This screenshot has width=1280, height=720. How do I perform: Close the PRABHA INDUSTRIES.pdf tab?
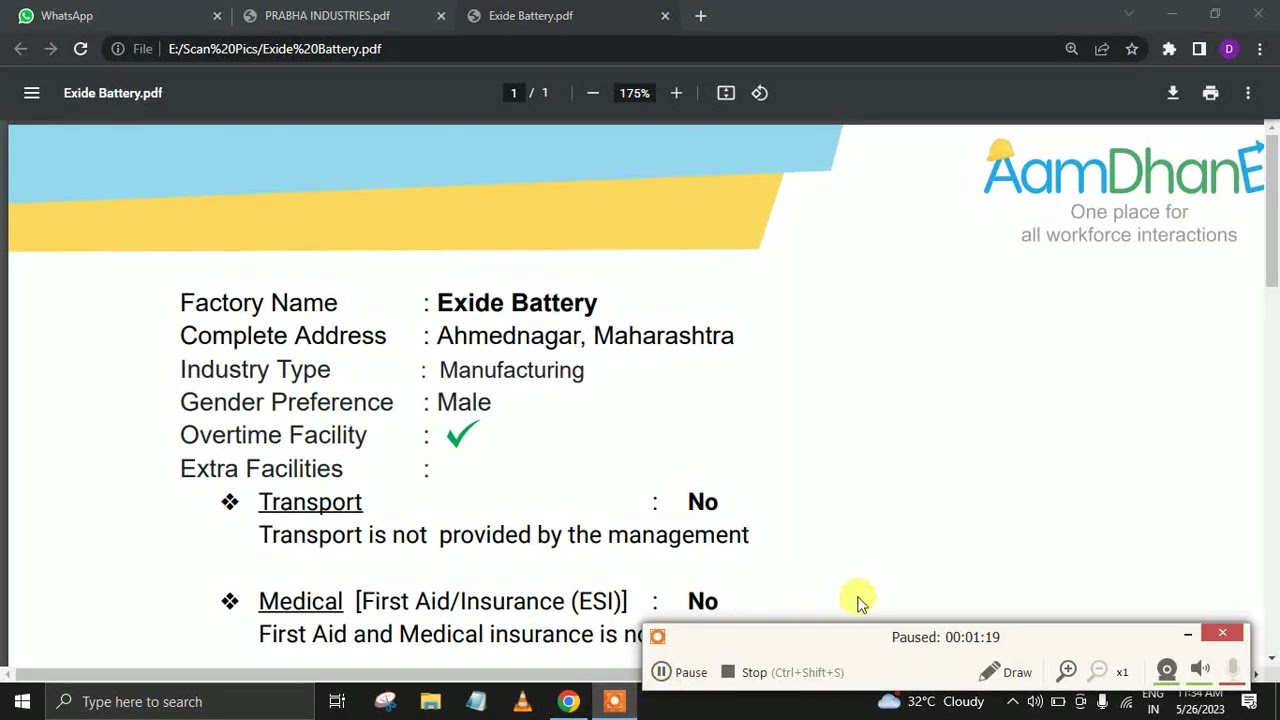click(441, 16)
